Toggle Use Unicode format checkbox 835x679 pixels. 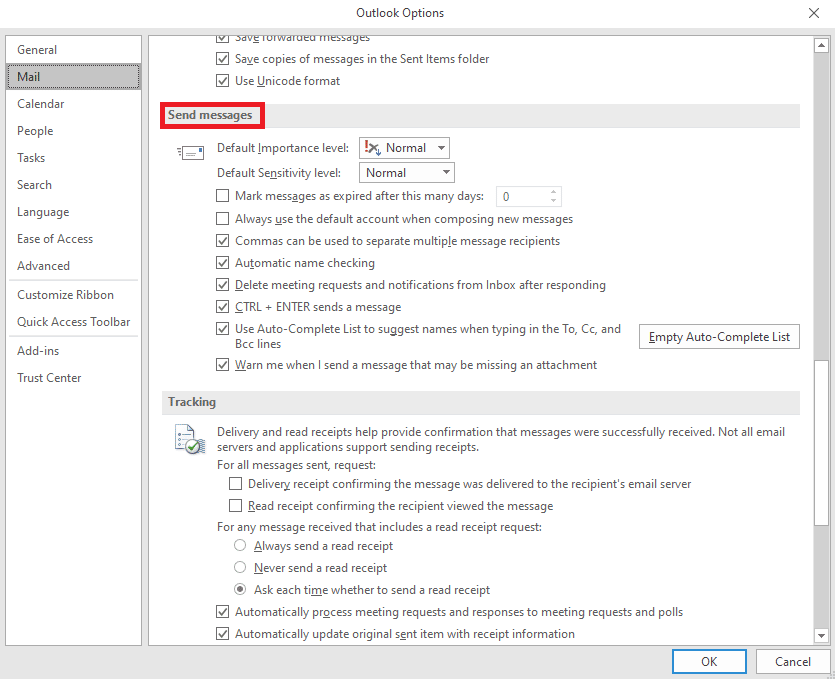click(x=223, y=81)
